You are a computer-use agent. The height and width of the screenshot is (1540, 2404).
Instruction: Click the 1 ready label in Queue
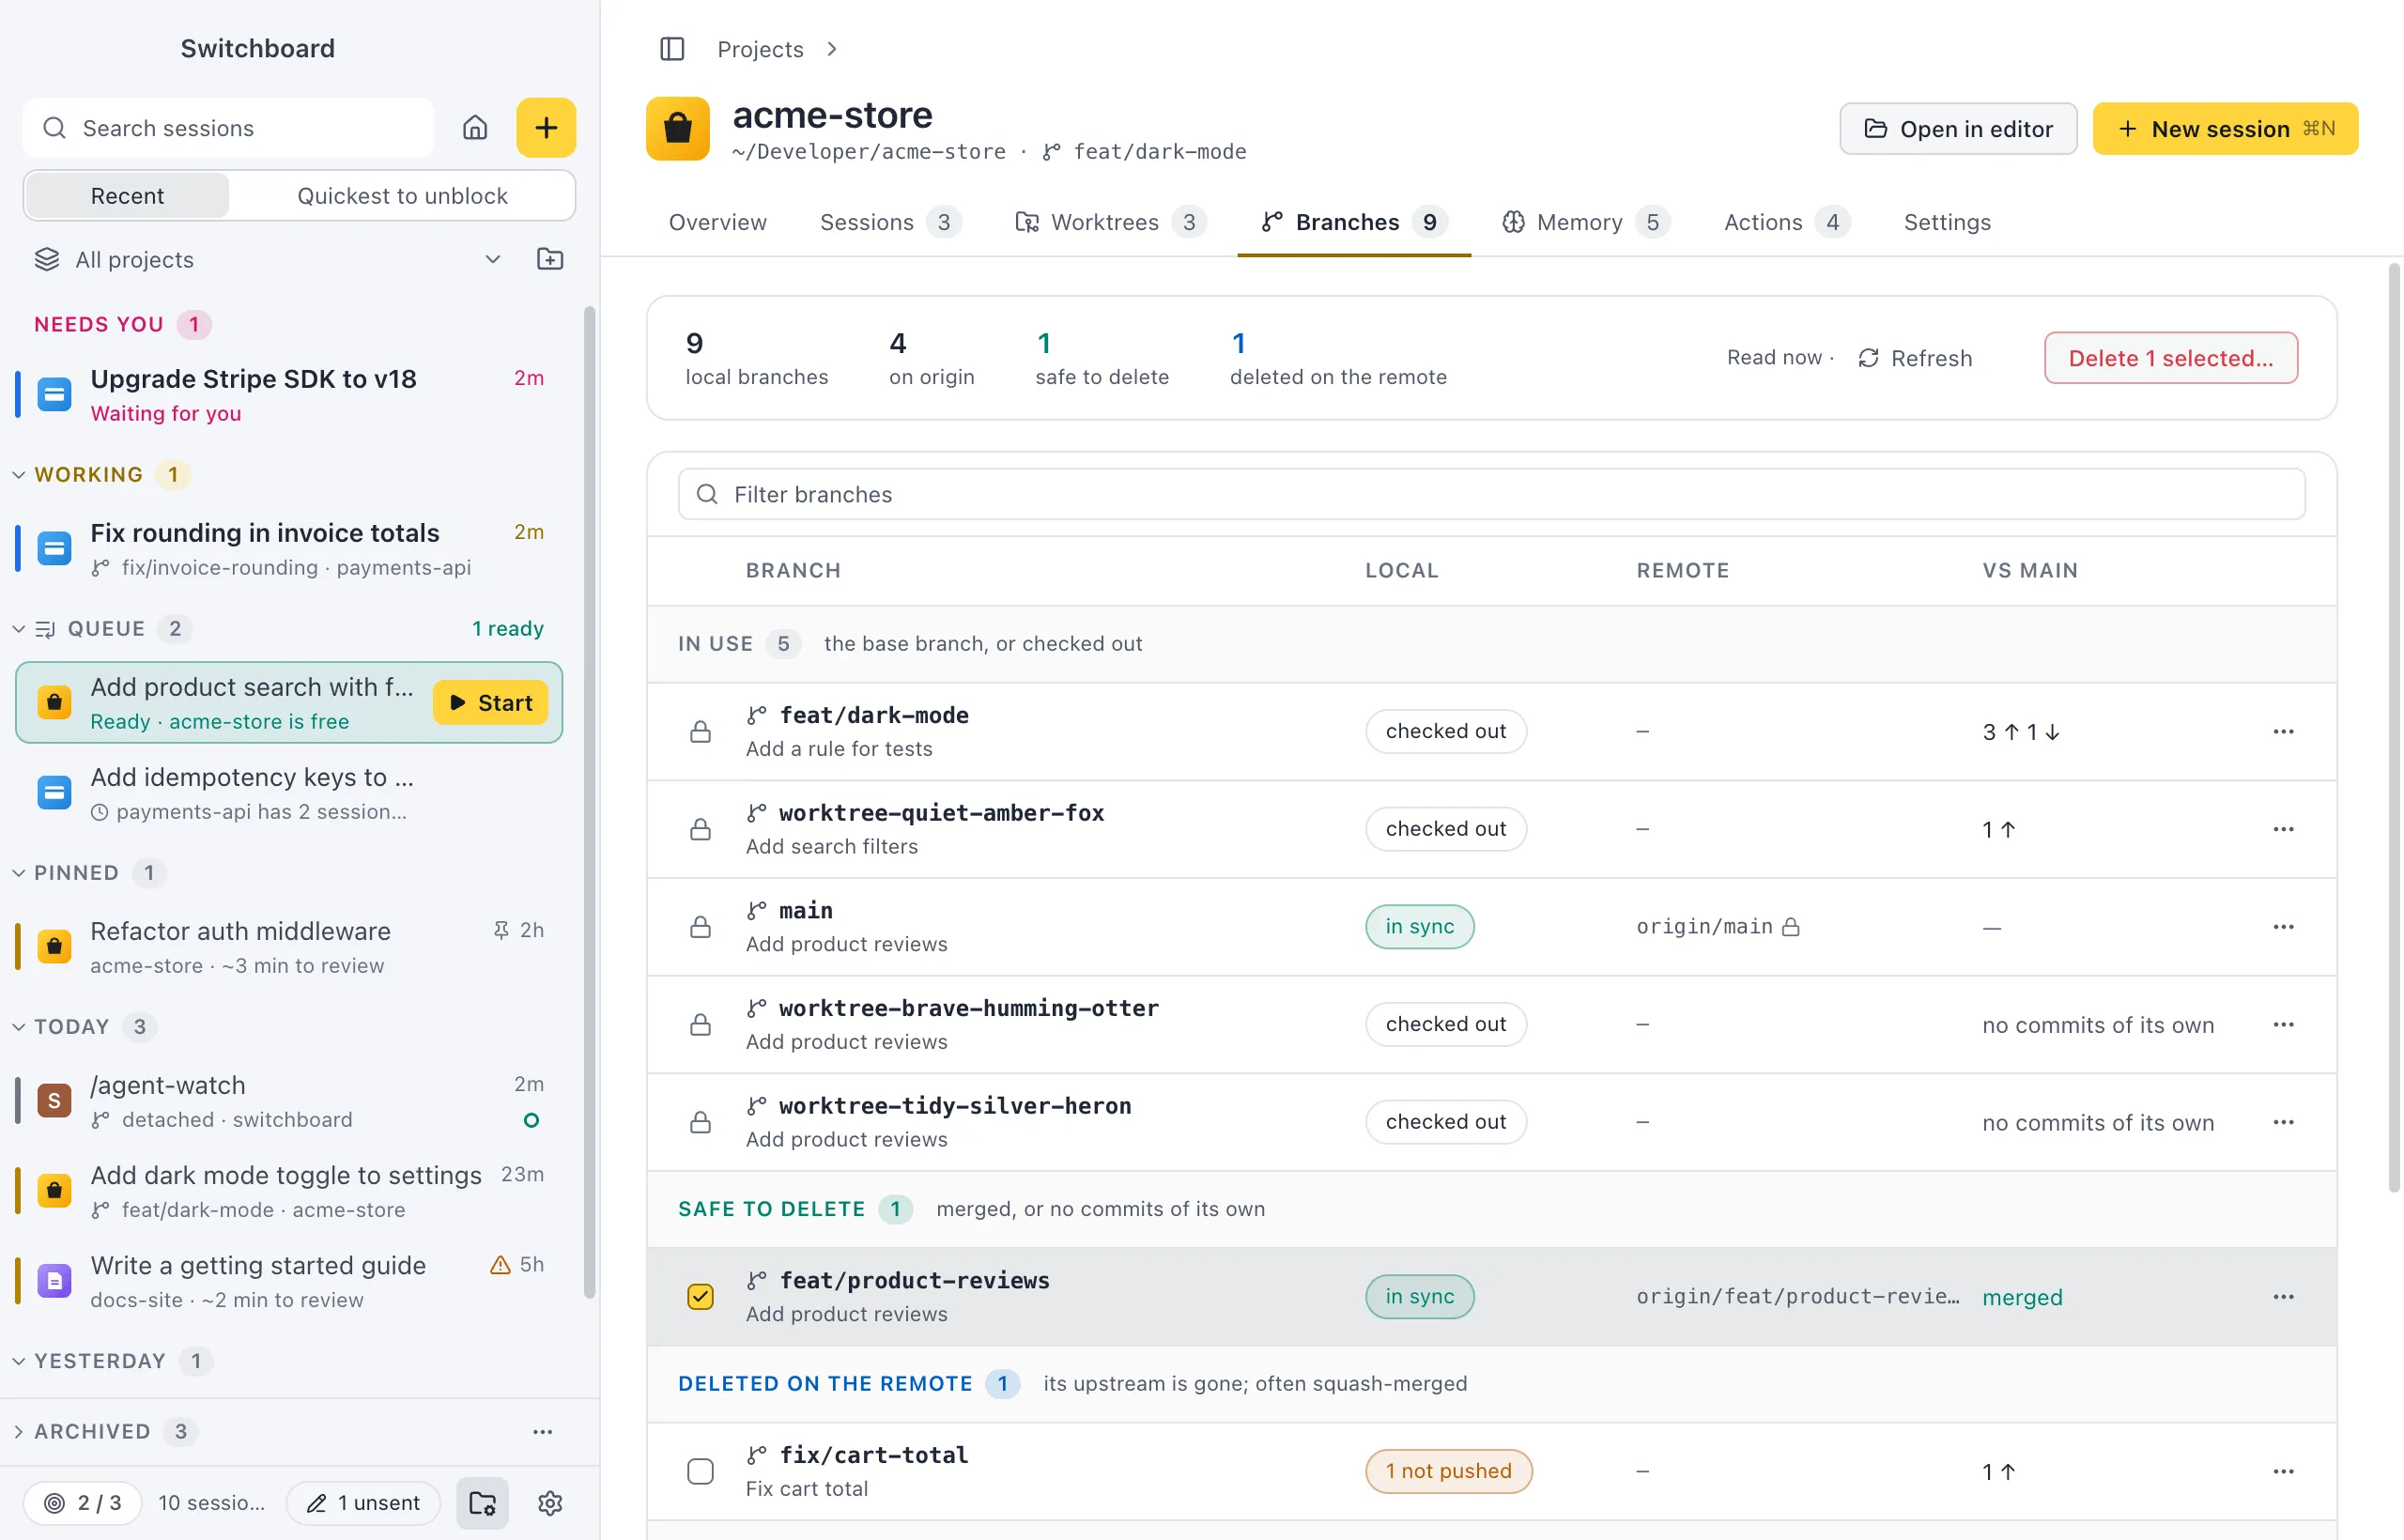click(507, 629)
